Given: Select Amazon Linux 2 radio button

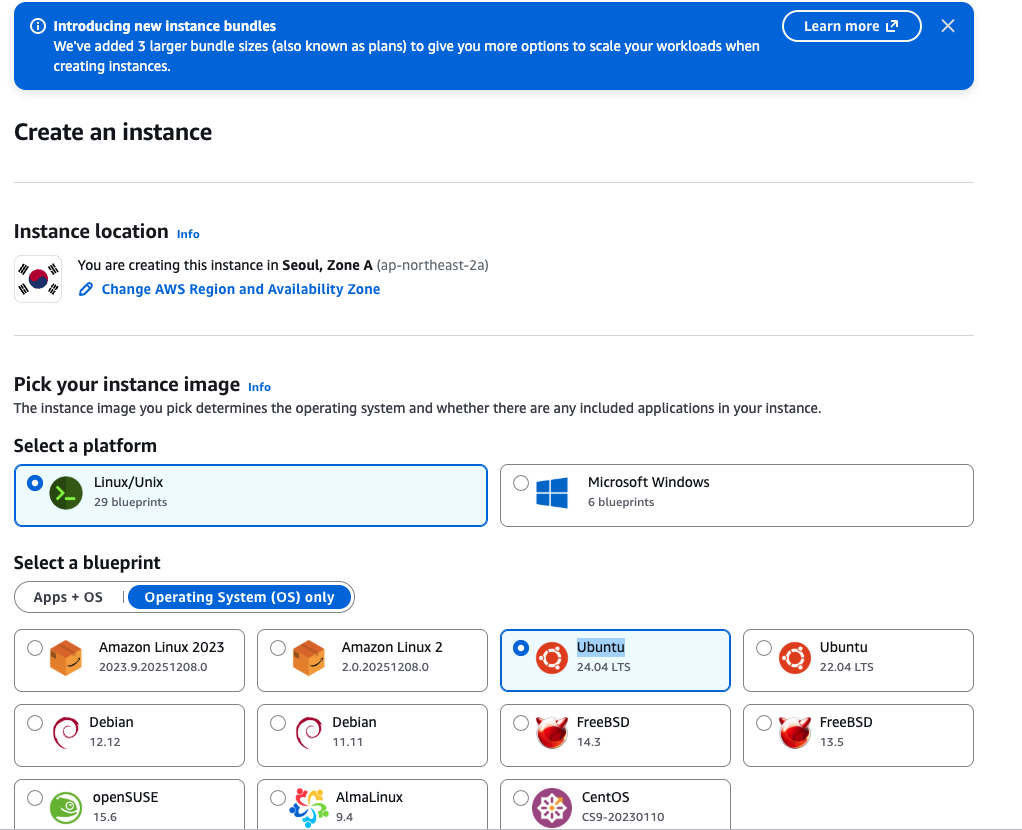Looking at the screenshot, I should [x=278, y=648].
